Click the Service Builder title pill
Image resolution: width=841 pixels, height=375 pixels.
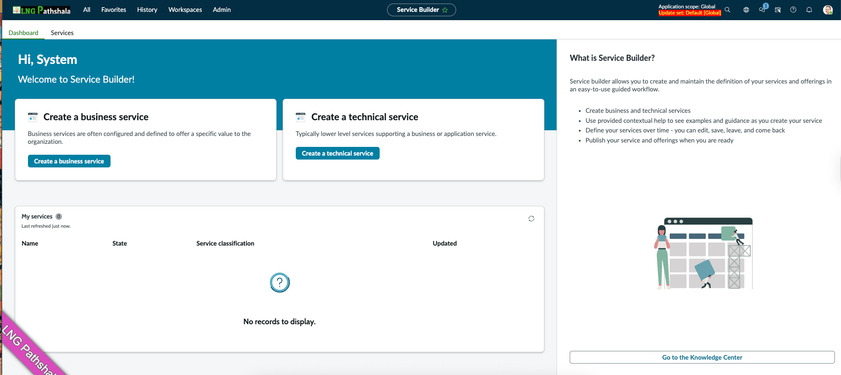click(x=422, y=10)
